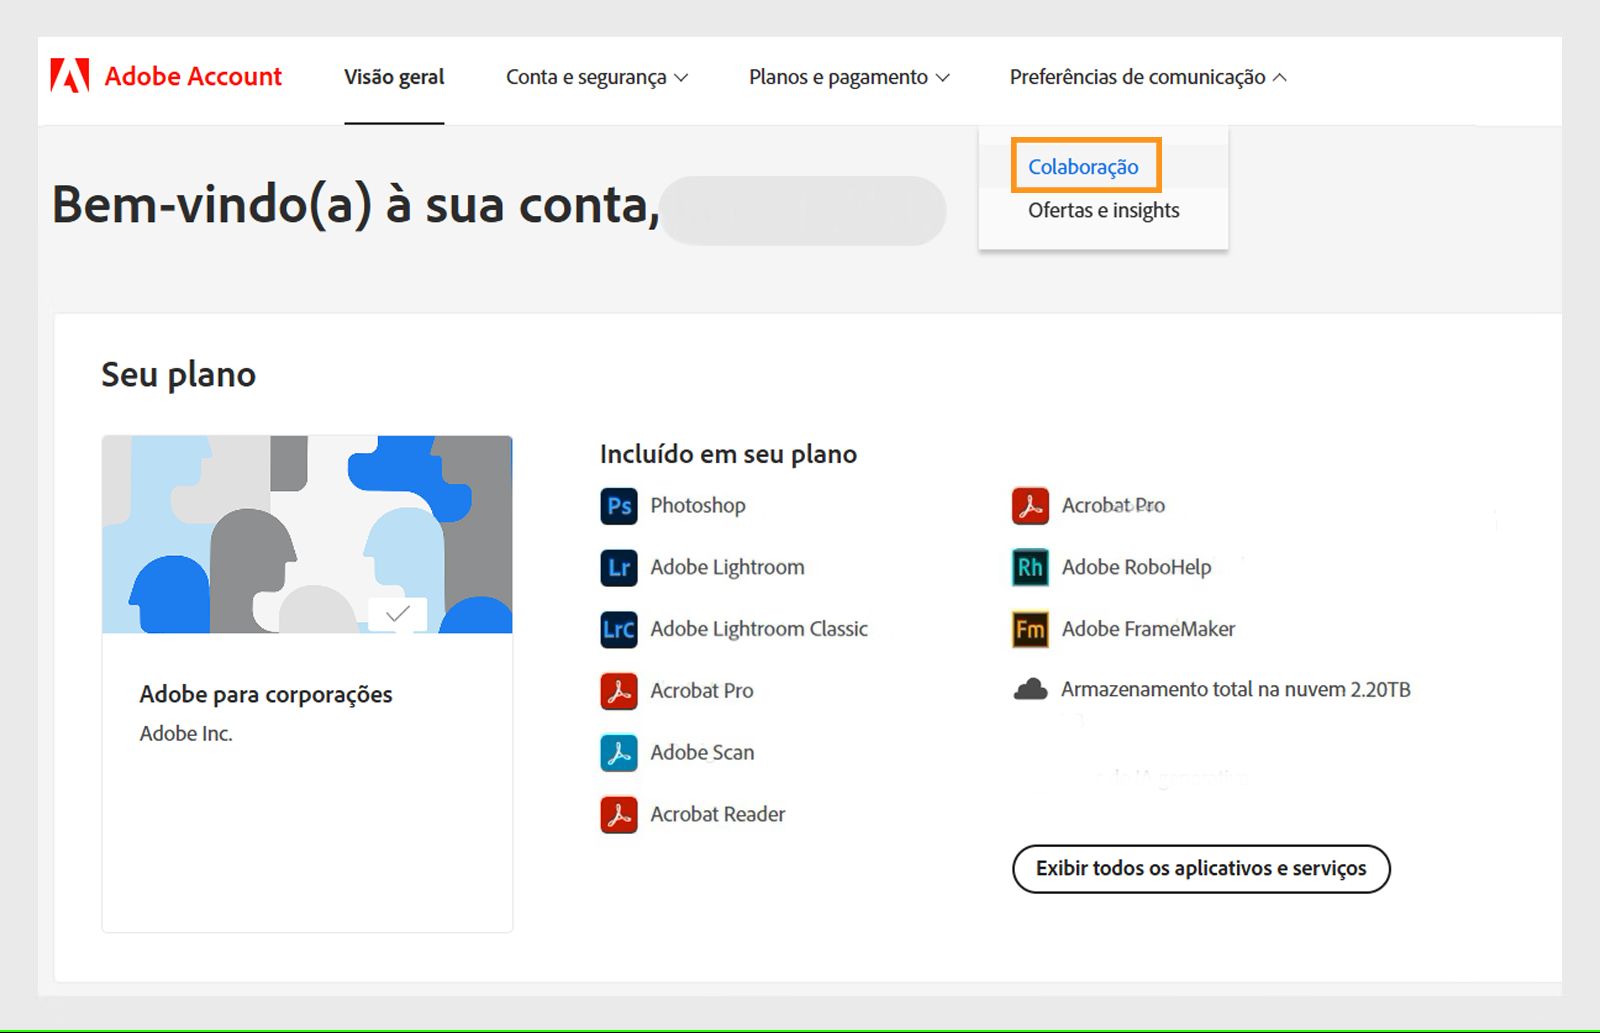Click the Adobe FrameMaker app name

coord(1148,629)
